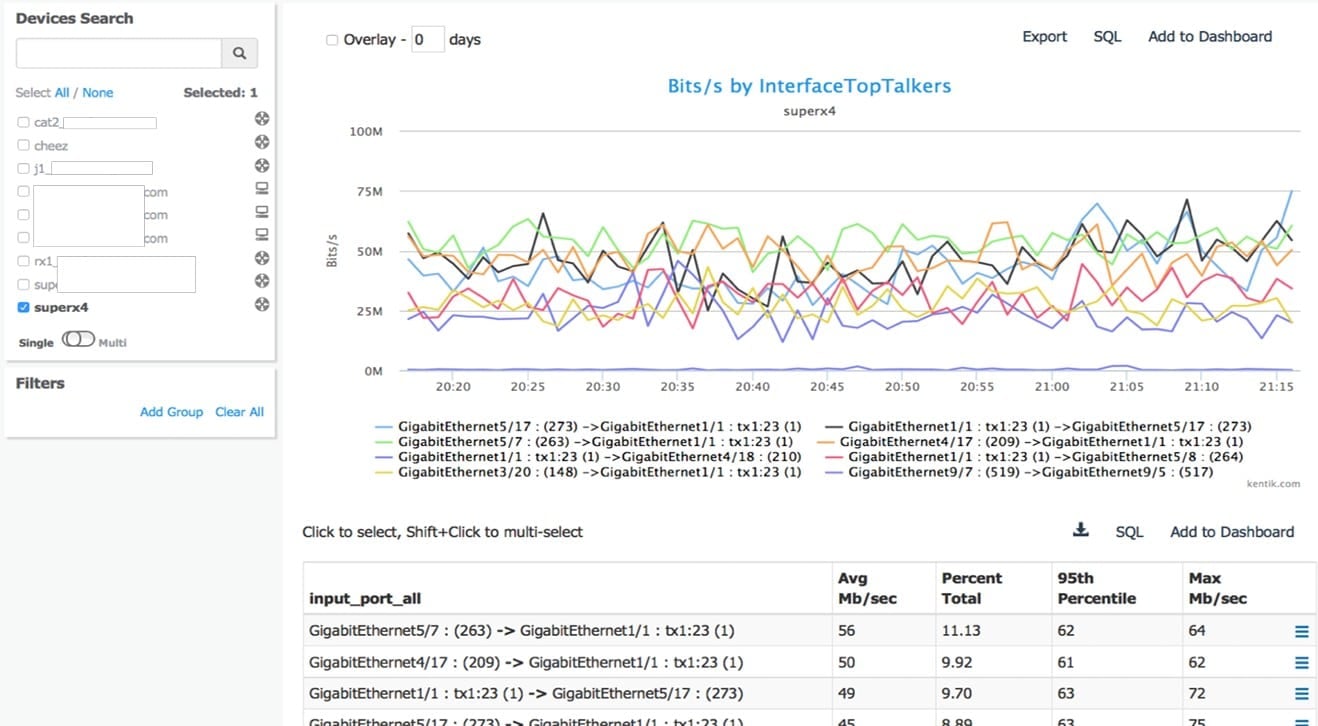The height and width of the screenshot is (726, 1318).
Task: Toggle the yellow GigabitEthernet3/20 (148) legend entry
Action: click(587, 472)
